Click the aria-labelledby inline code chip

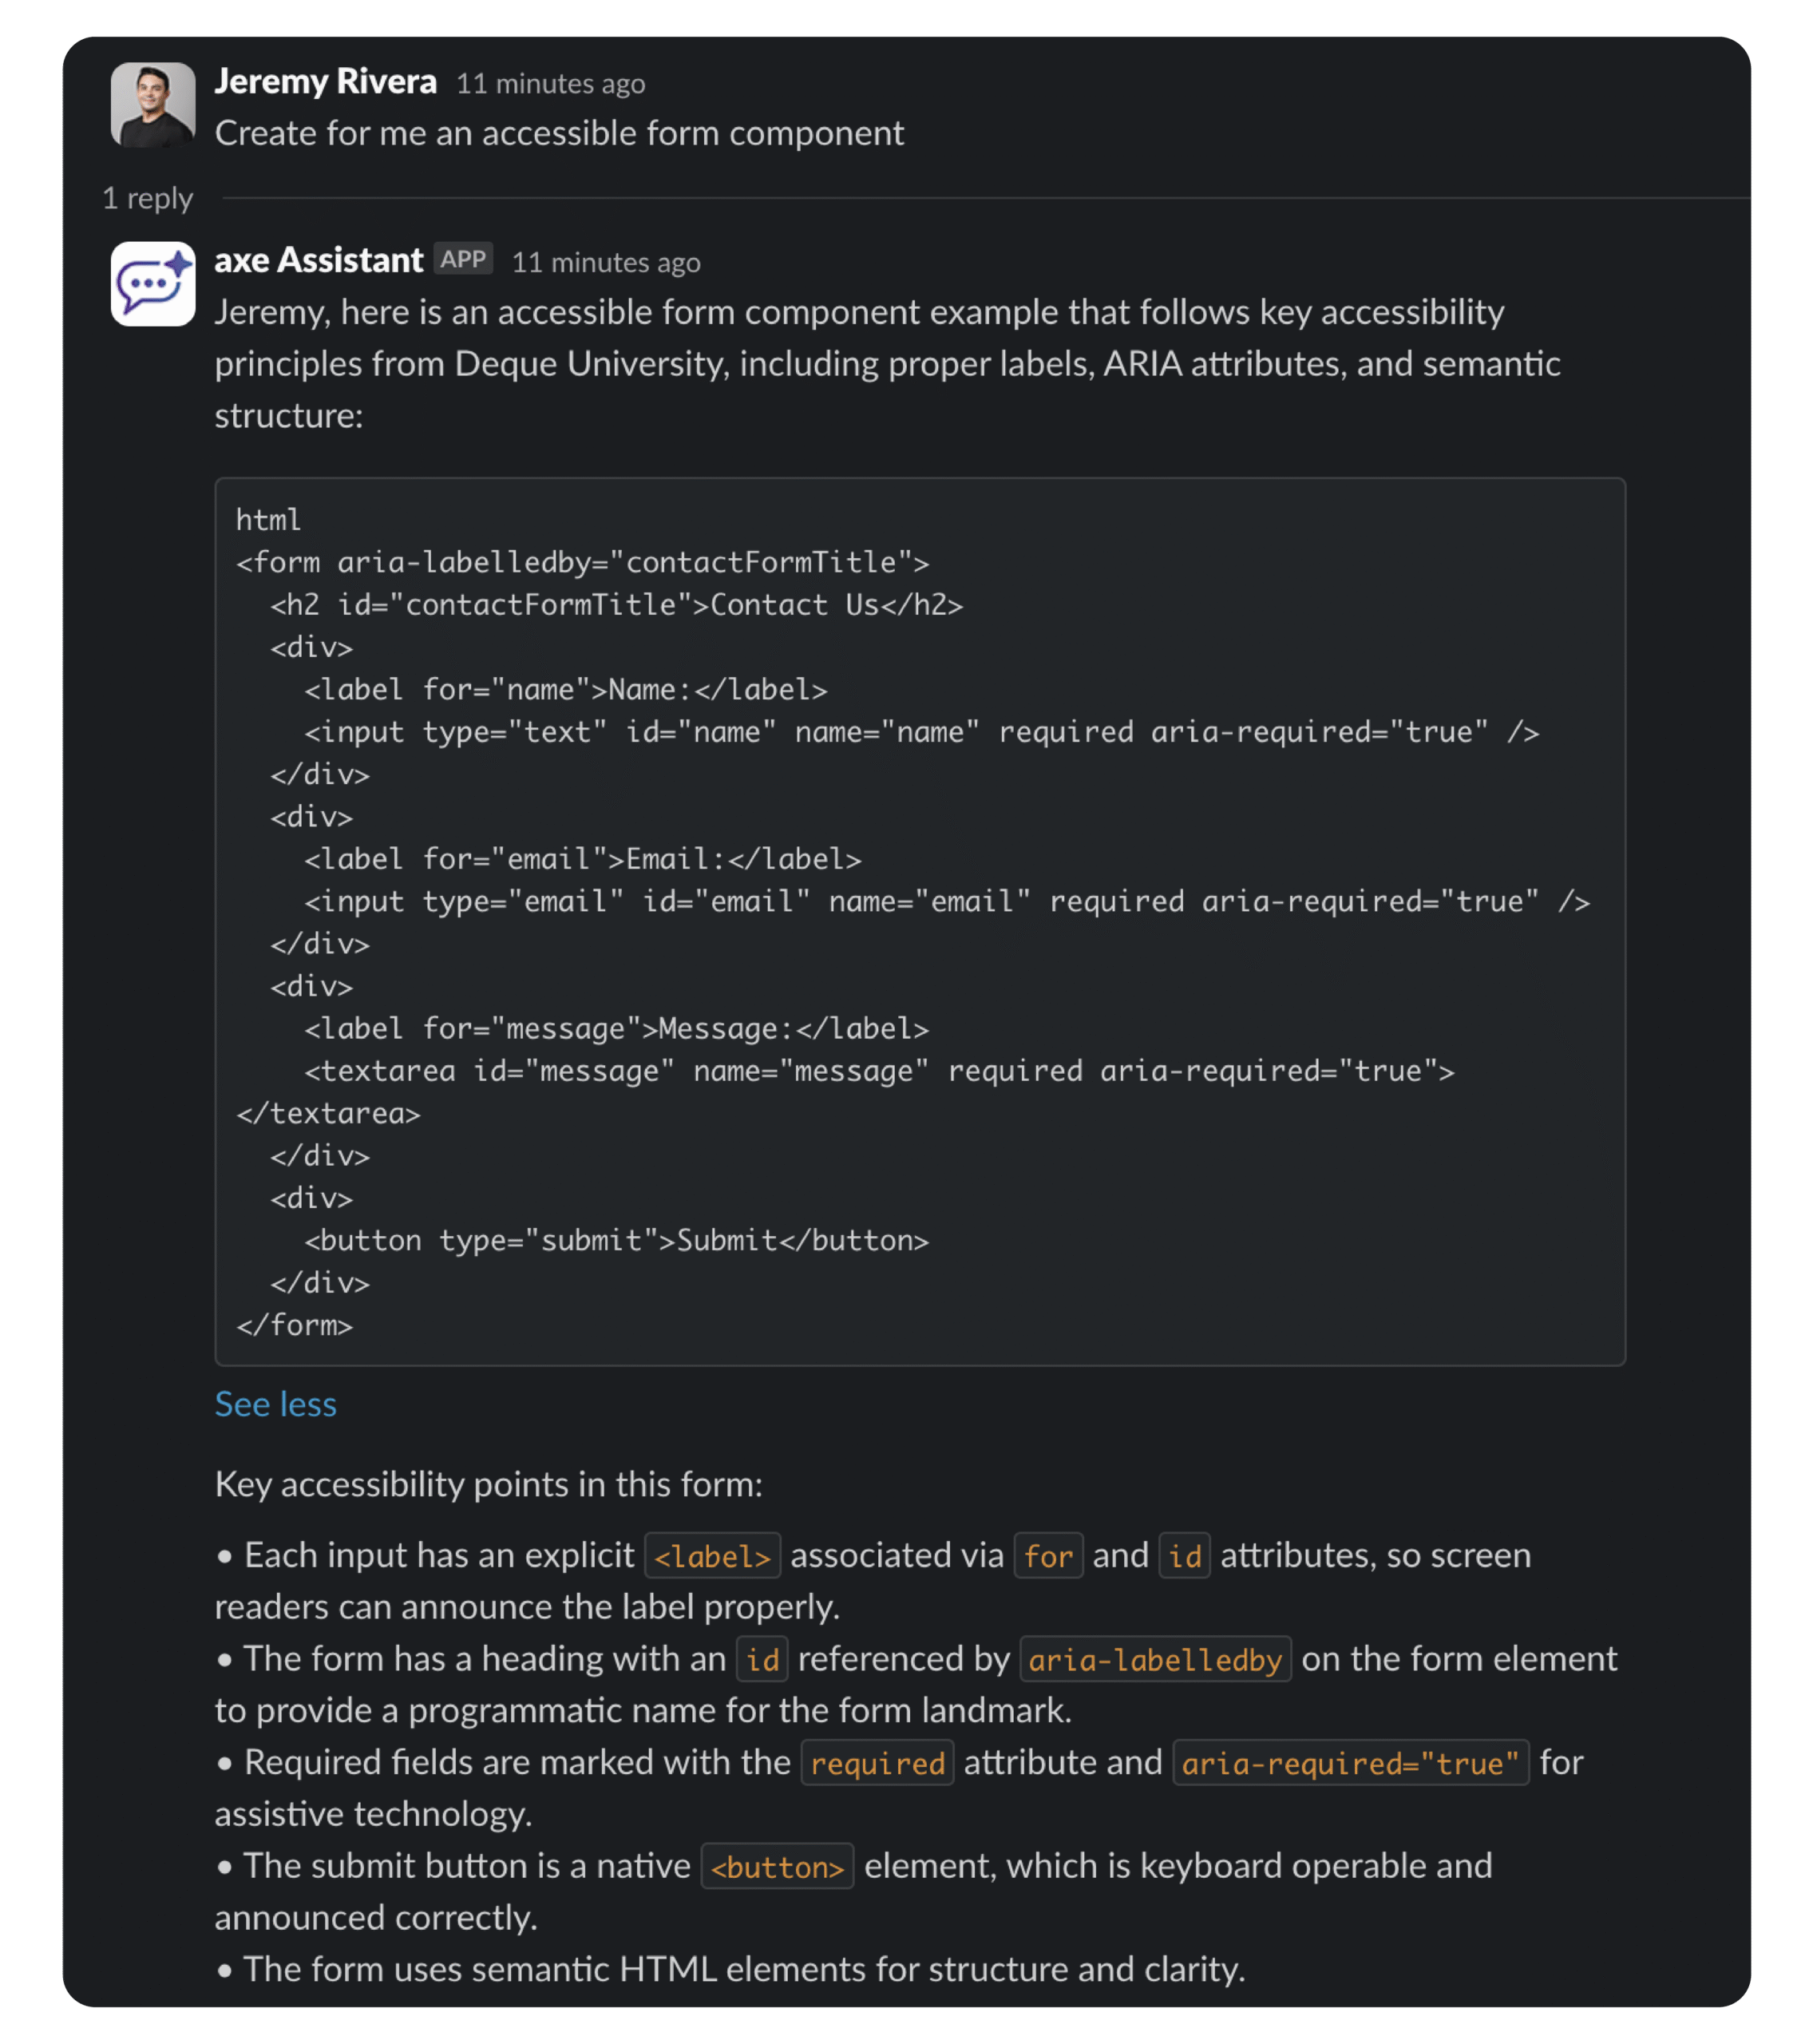tap(1155, 1660)
